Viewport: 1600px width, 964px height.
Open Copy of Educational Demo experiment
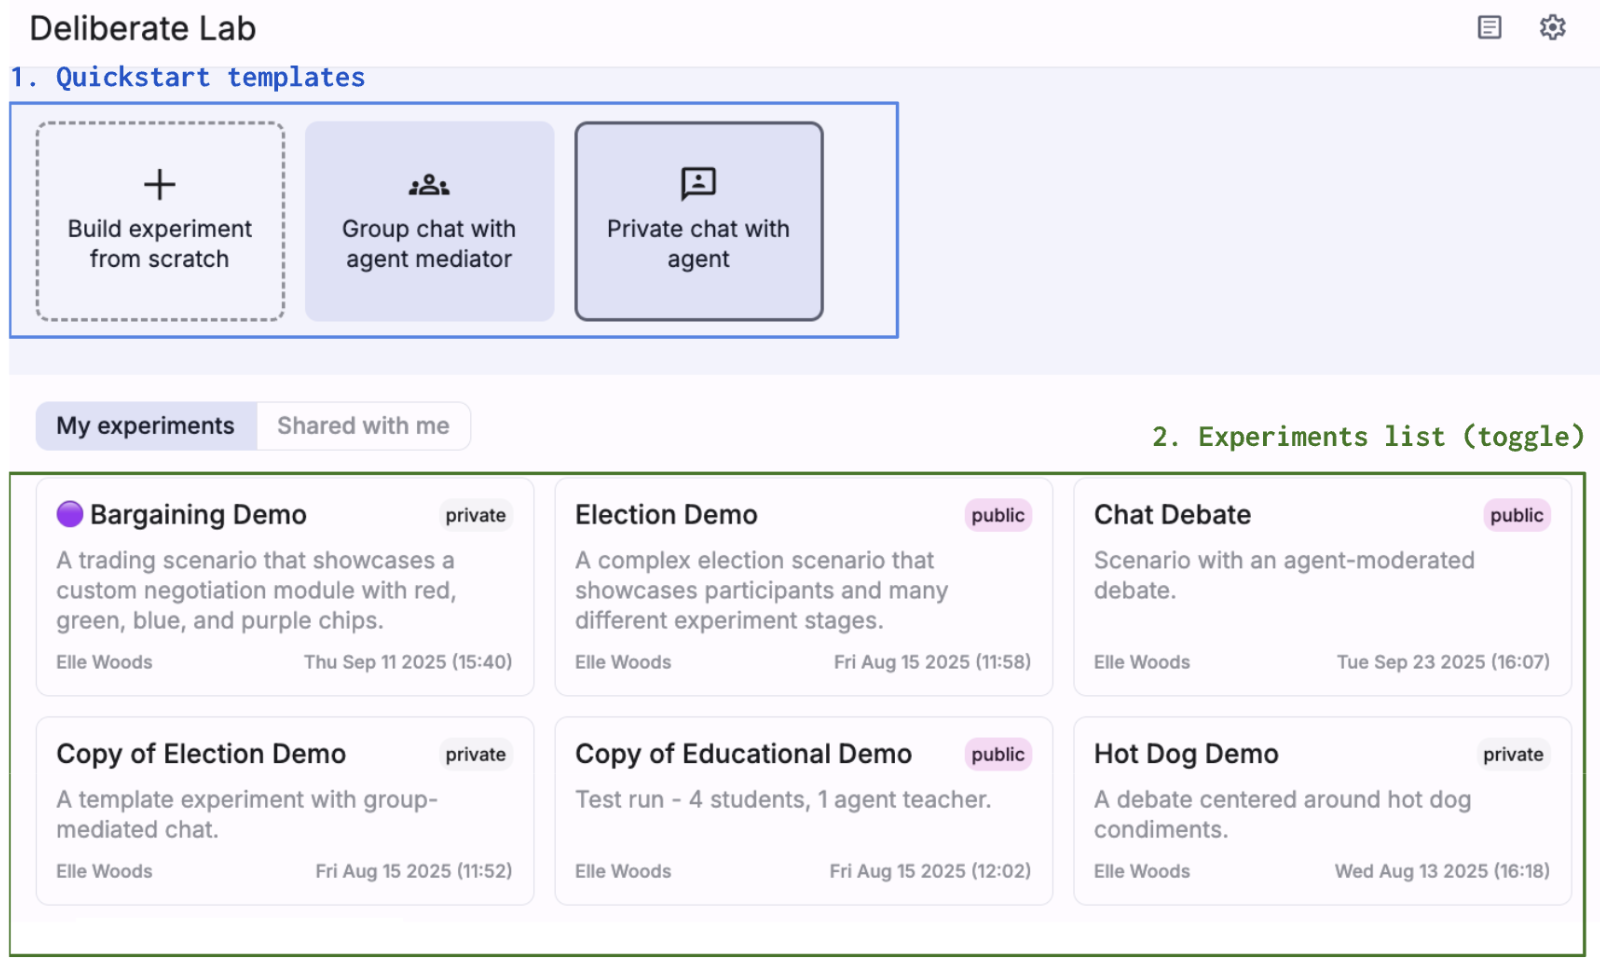743,754
